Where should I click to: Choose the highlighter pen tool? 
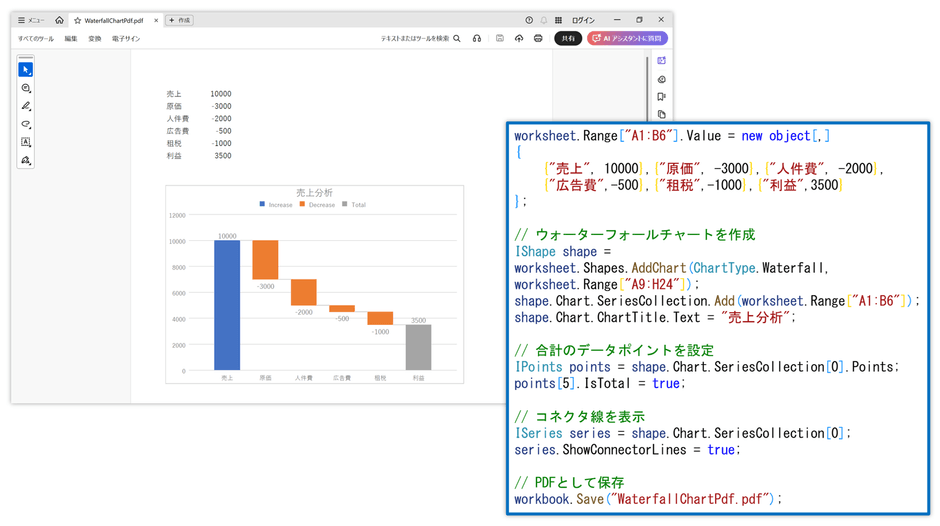pyautogui.click(x=26, y=106)
